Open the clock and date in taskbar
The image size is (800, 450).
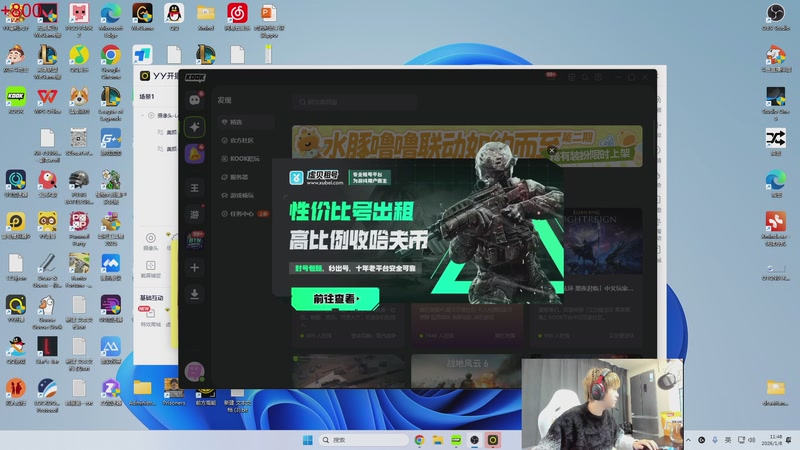click(772, 440)
